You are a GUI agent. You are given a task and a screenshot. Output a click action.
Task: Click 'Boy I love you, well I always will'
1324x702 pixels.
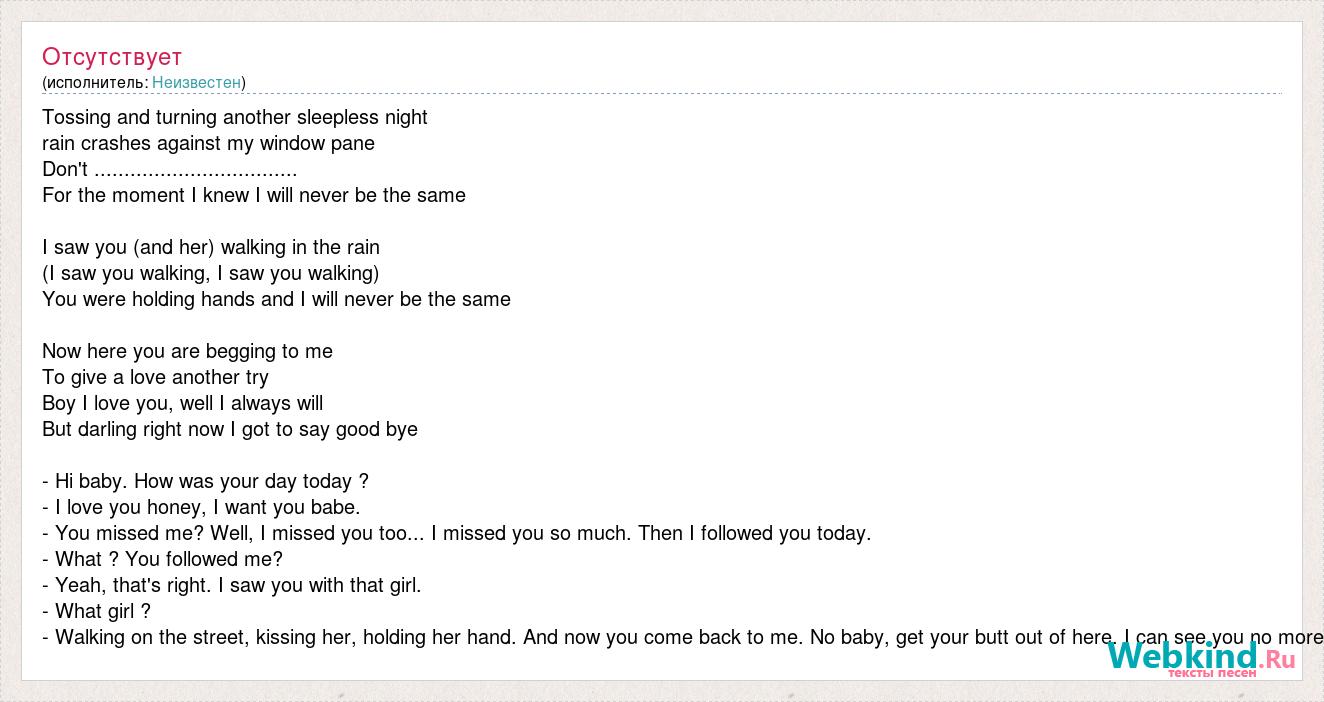click(183, 403)
